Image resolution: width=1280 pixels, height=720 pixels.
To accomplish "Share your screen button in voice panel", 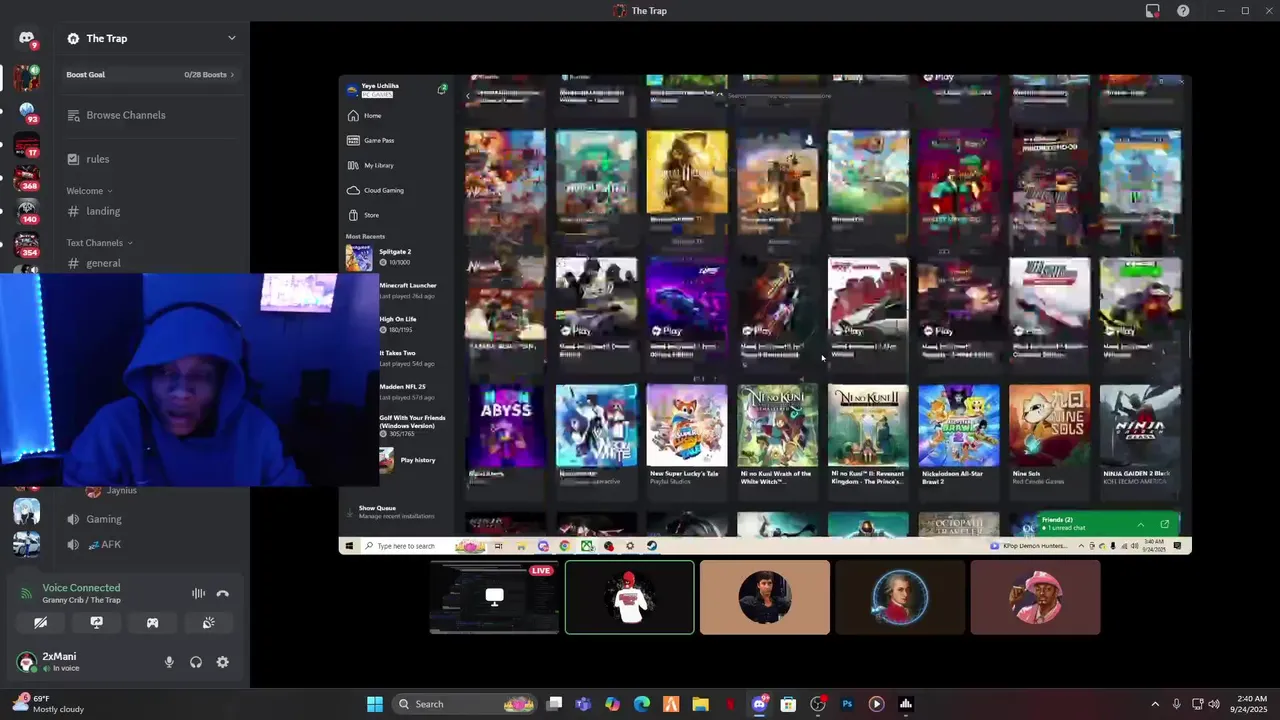I will [96, 622].
